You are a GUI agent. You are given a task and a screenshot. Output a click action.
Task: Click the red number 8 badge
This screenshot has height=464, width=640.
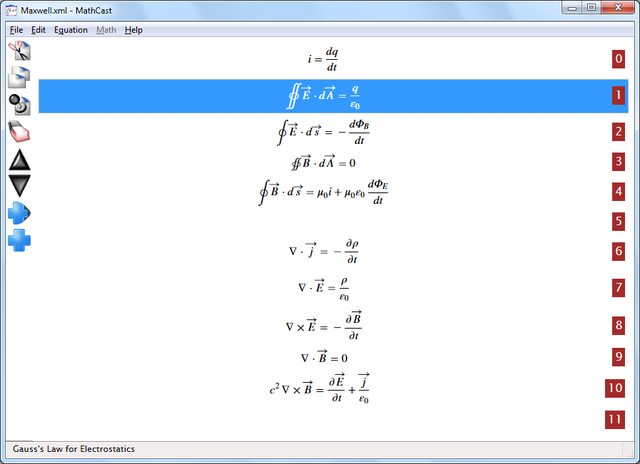coord(618,326)
